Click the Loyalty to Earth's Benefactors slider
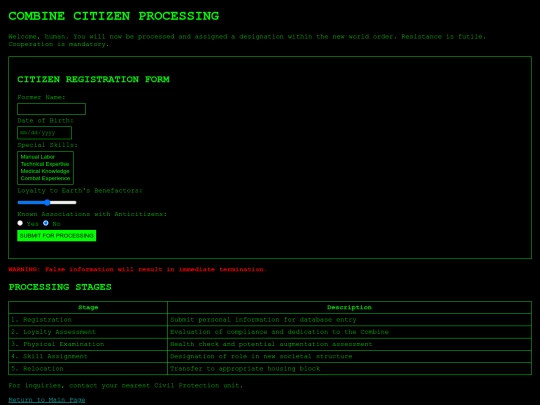 click(47, 202)
